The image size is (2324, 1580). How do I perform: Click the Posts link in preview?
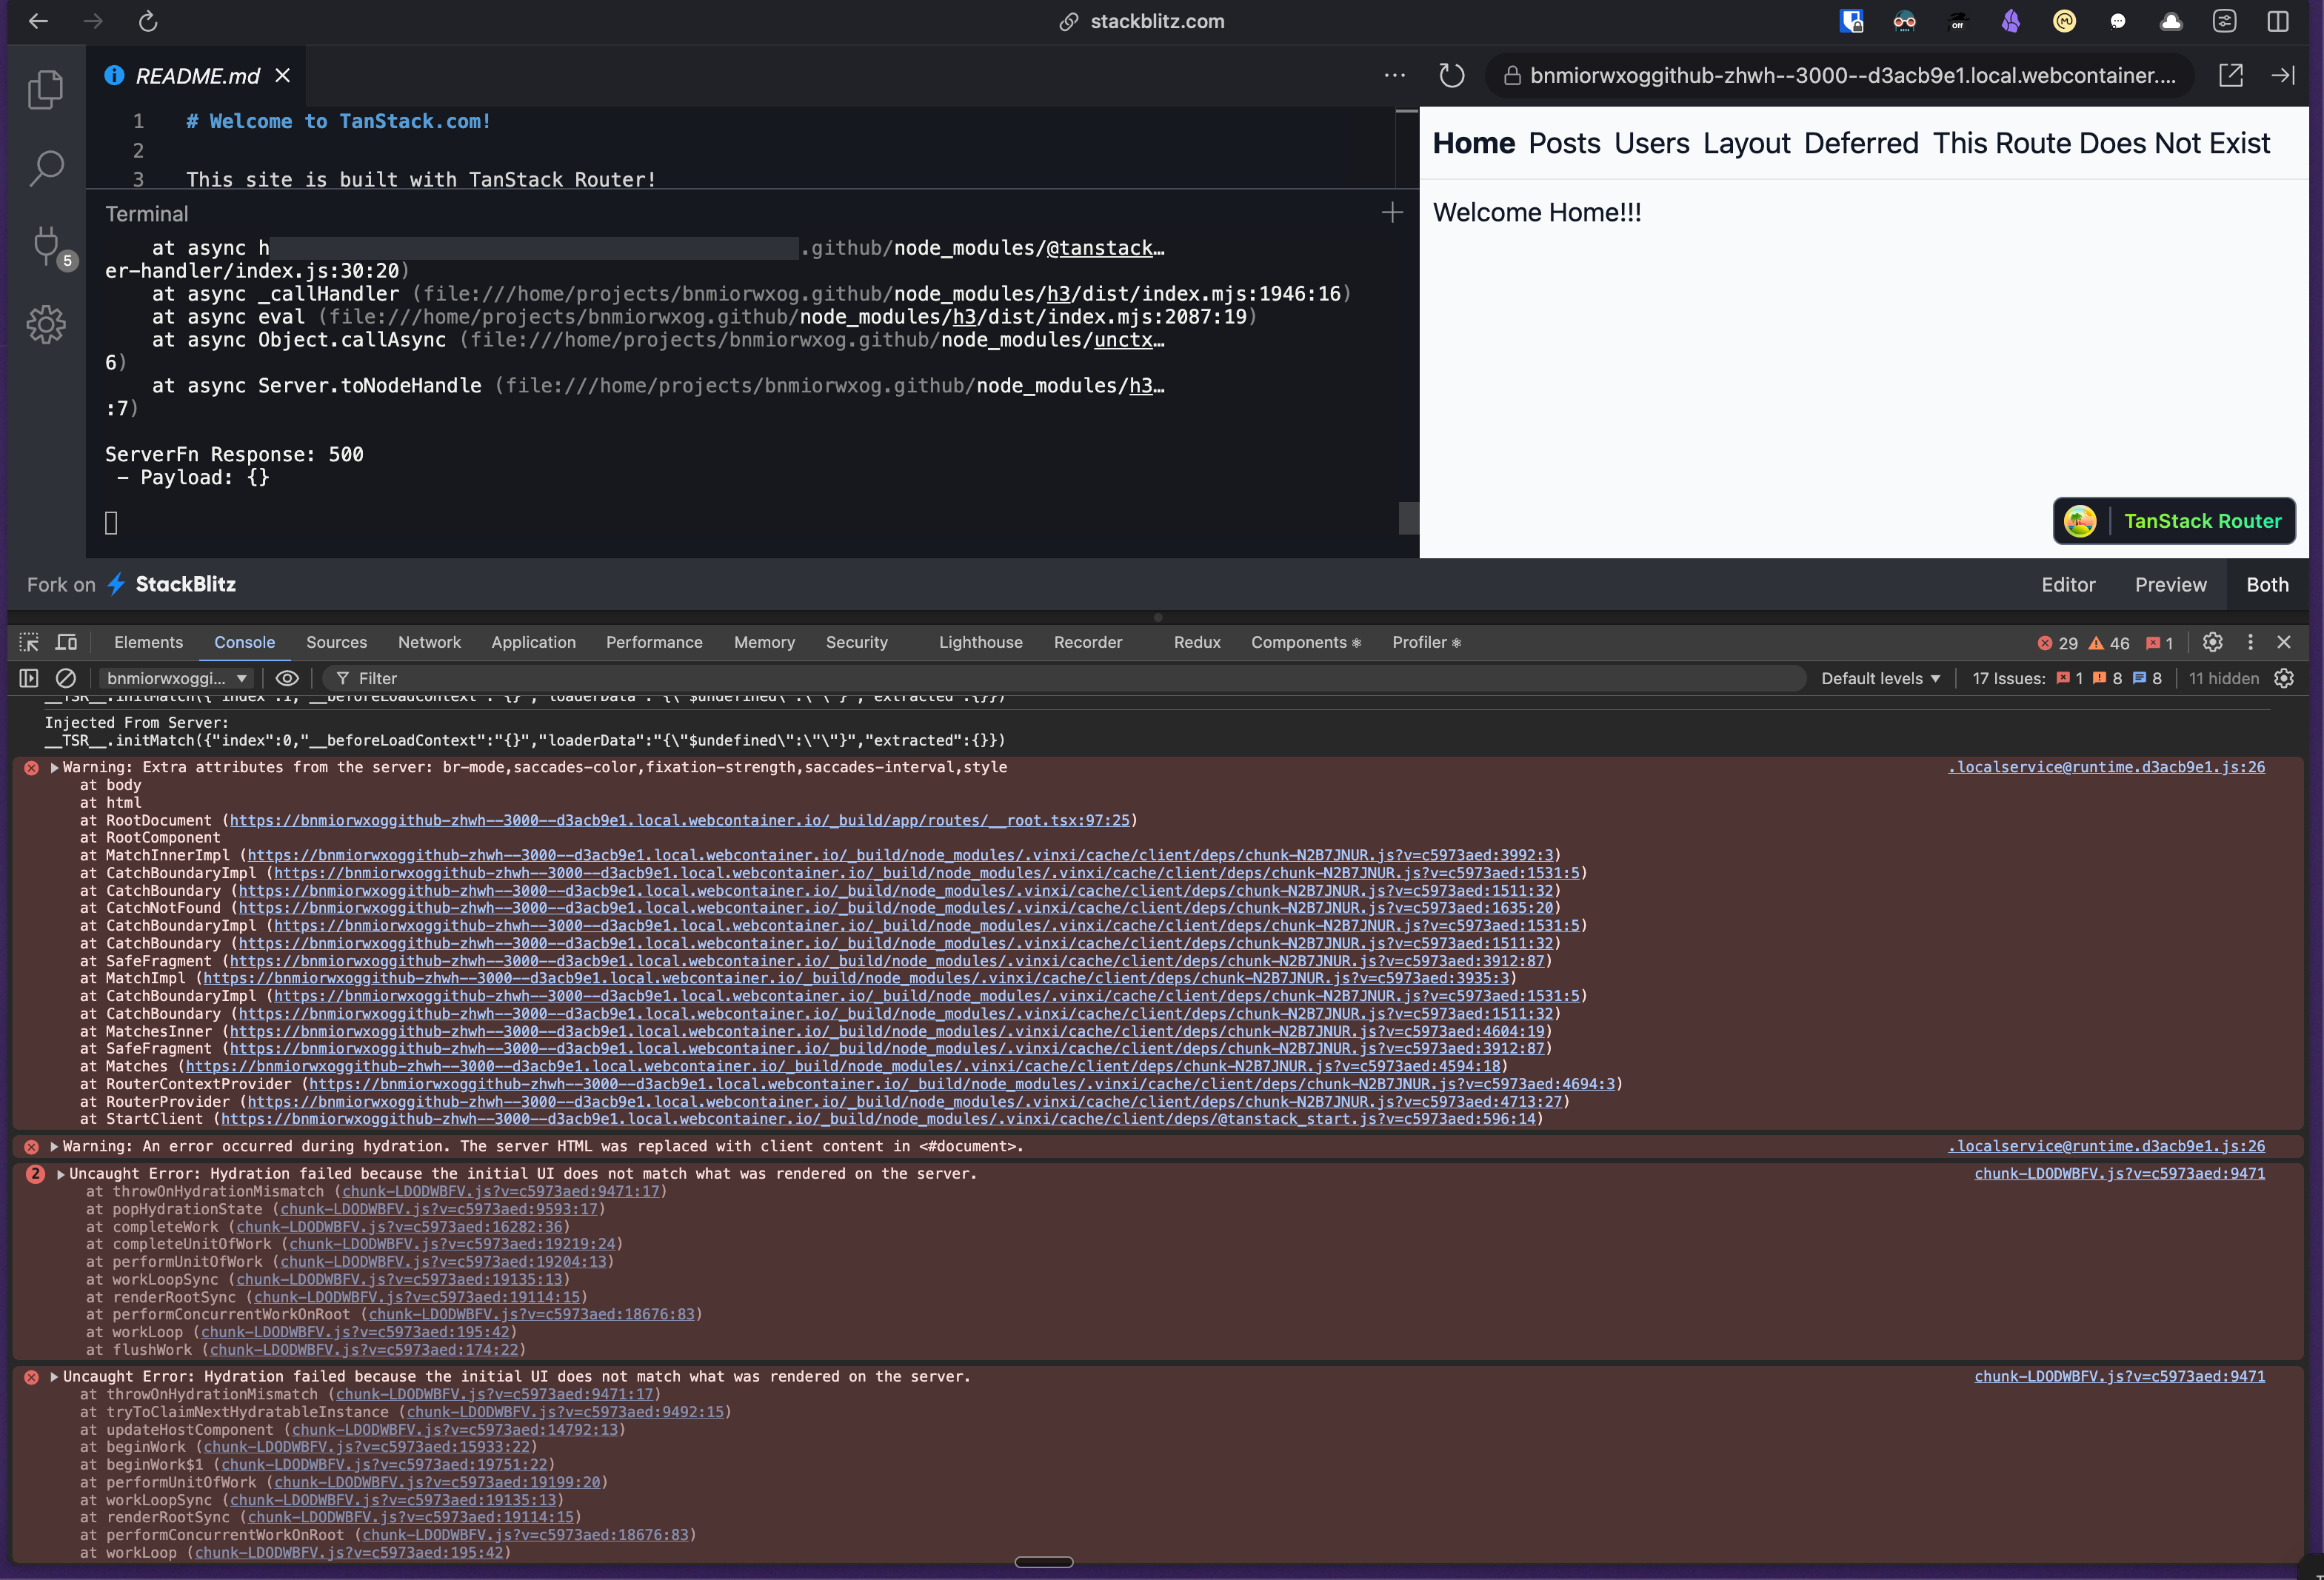1564,143
